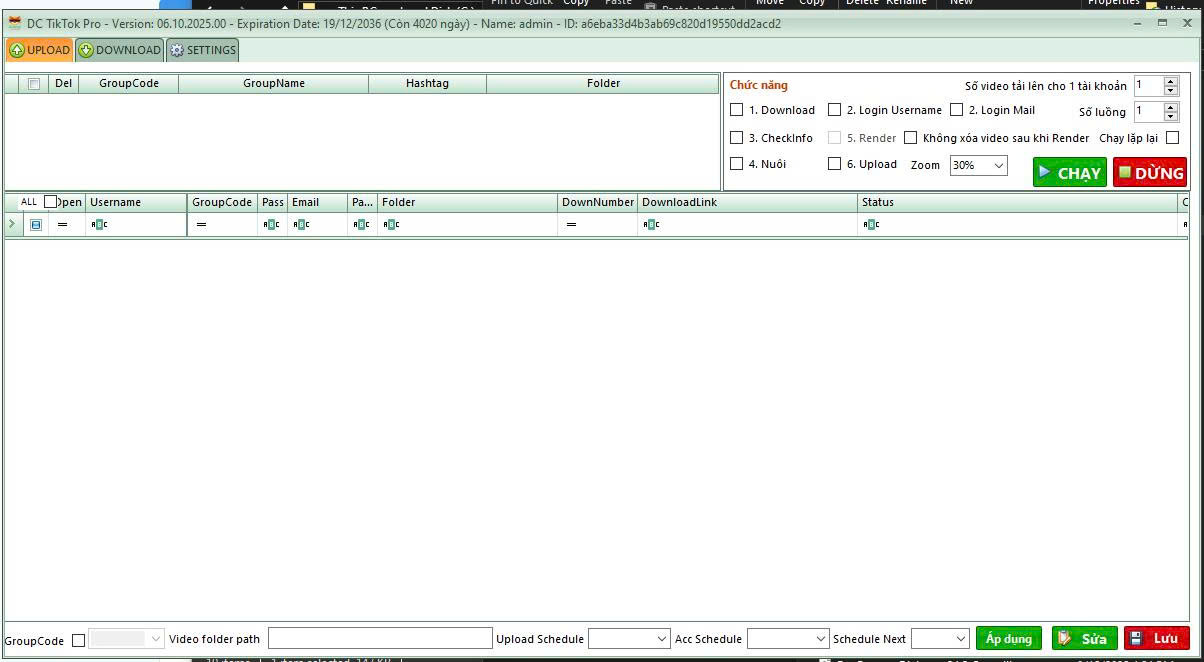The image size is (1204, 662).
Task: Check the 2. Login Mail option
Action: (x=956, y=110)
